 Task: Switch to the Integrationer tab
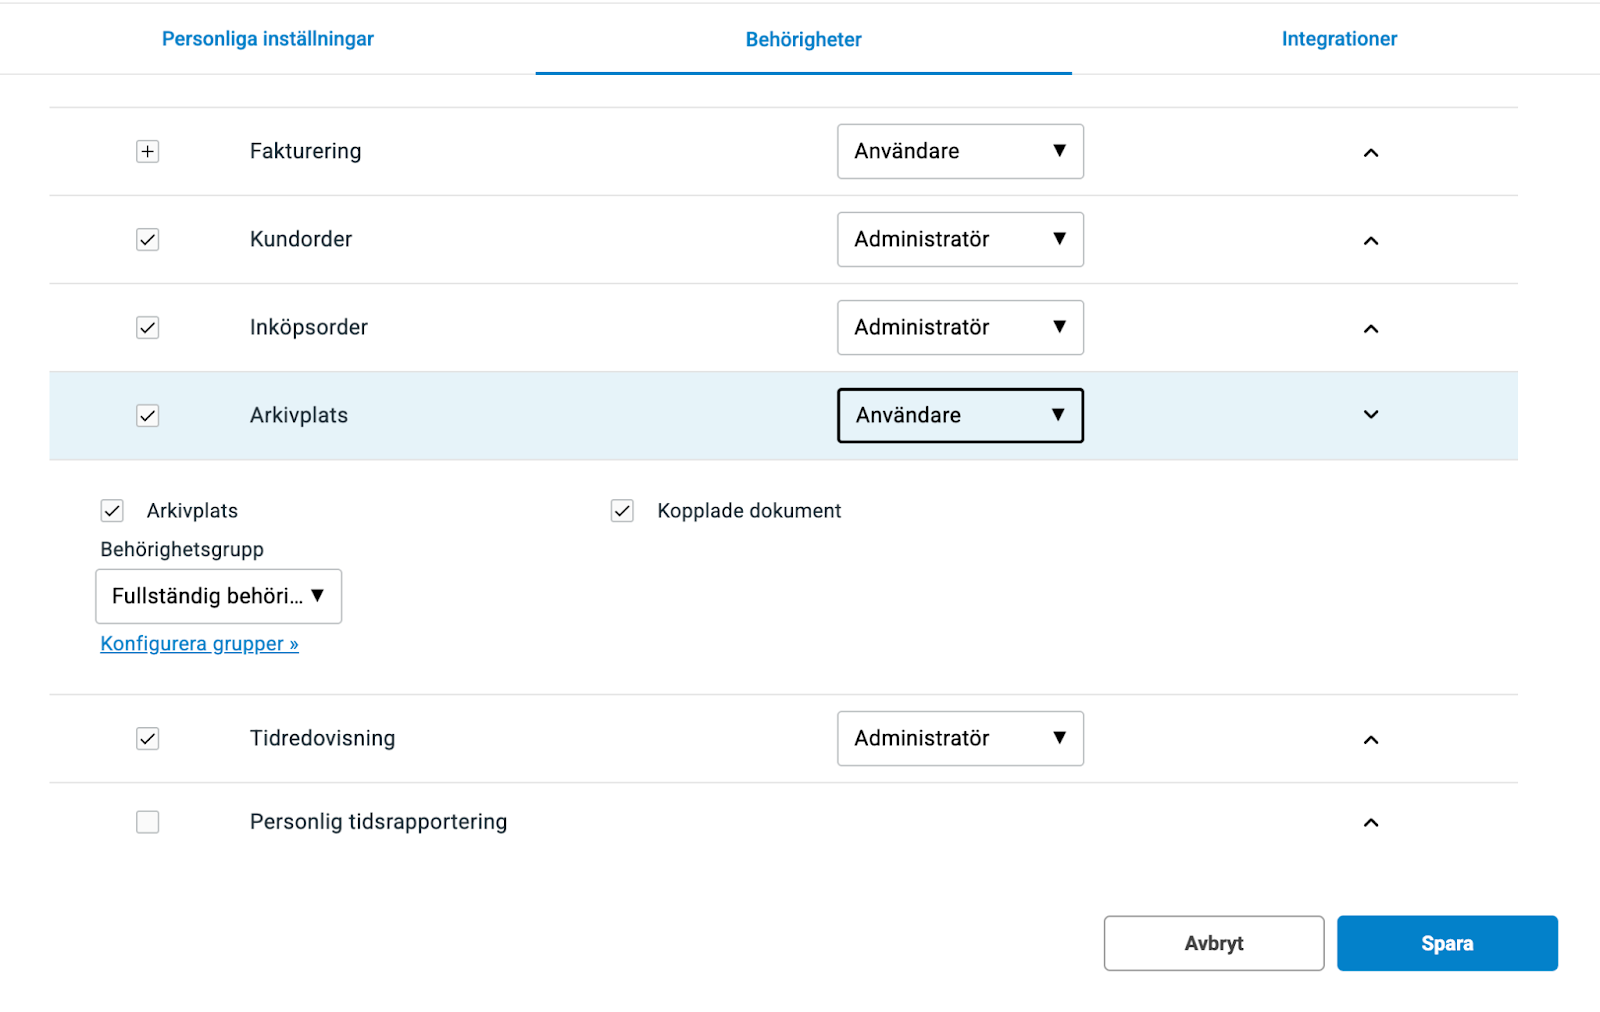[x=1339, y=39]
